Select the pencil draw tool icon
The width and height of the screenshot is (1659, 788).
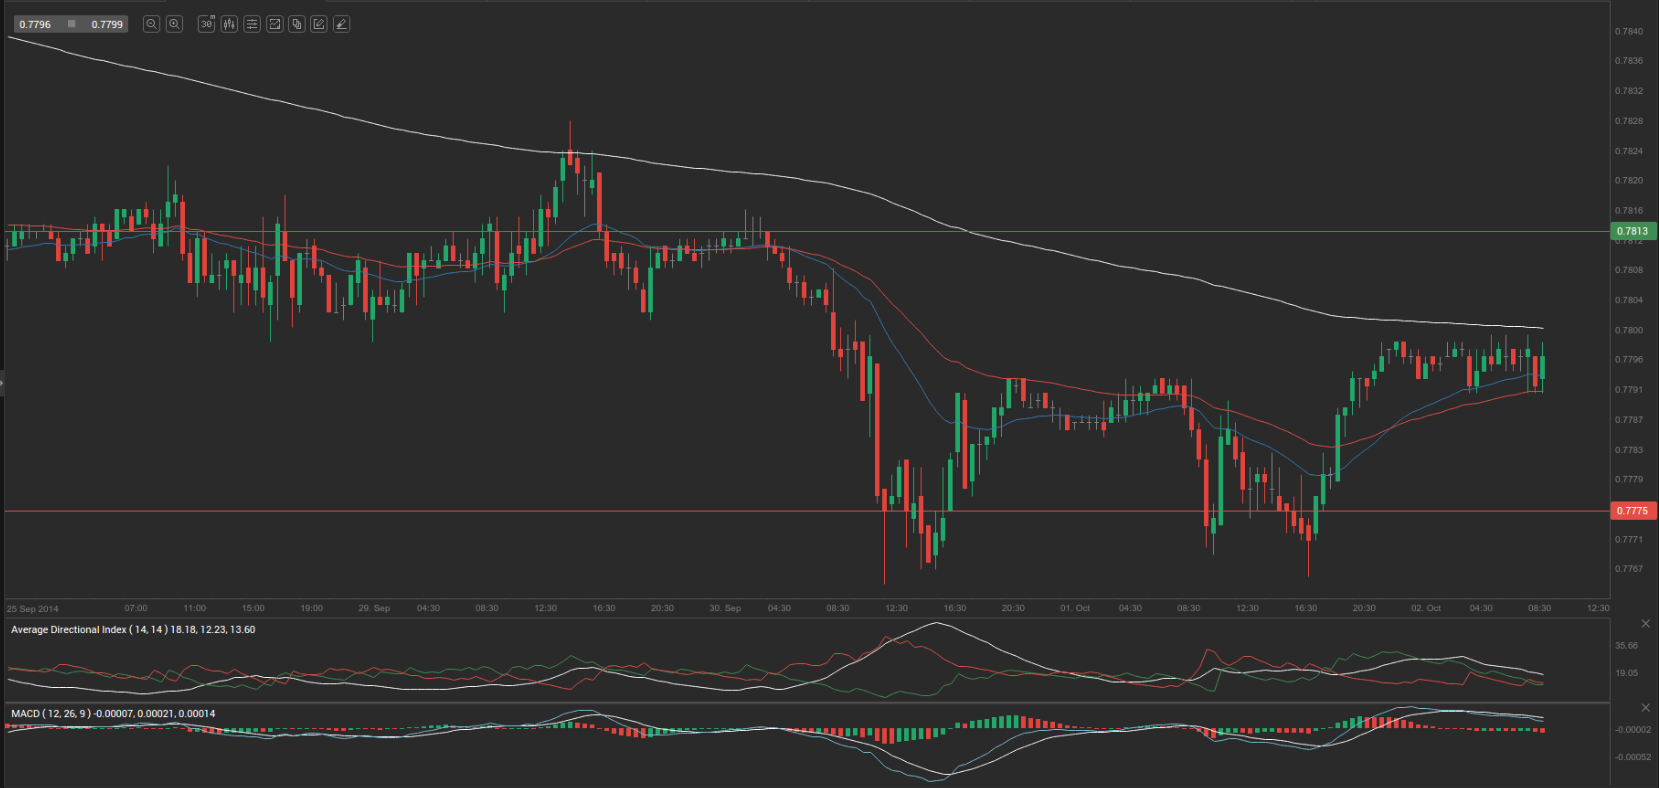(342, 24)
